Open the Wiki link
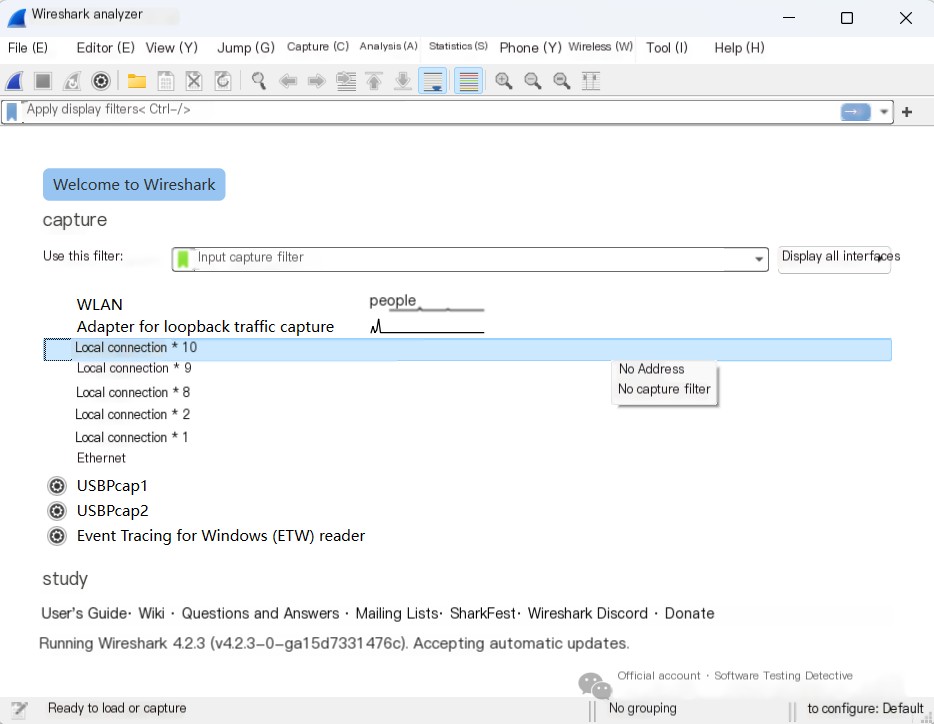 click(x=151, y=613)
